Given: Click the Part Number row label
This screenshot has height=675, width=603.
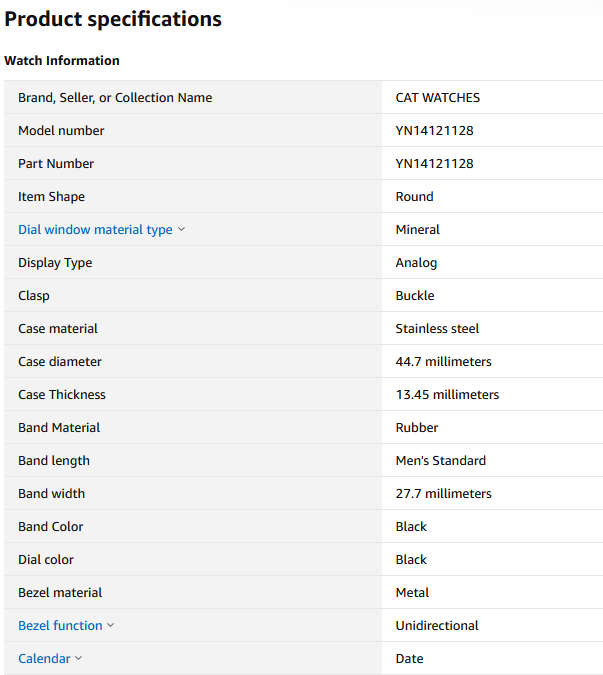Looking at the screenshot, I should click(56, 164).
